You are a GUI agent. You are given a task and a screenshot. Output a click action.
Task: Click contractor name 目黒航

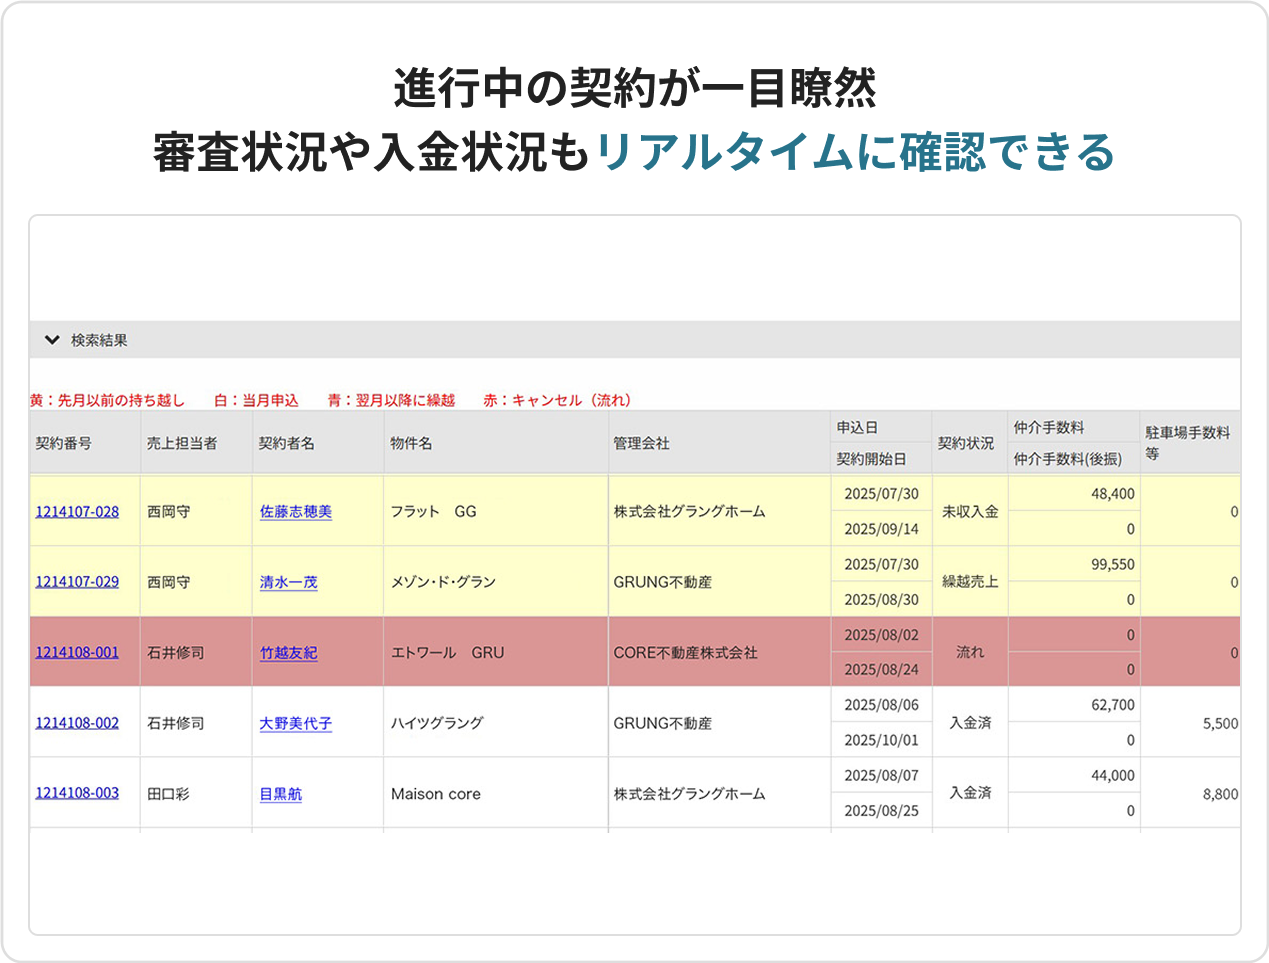[280, 794]
